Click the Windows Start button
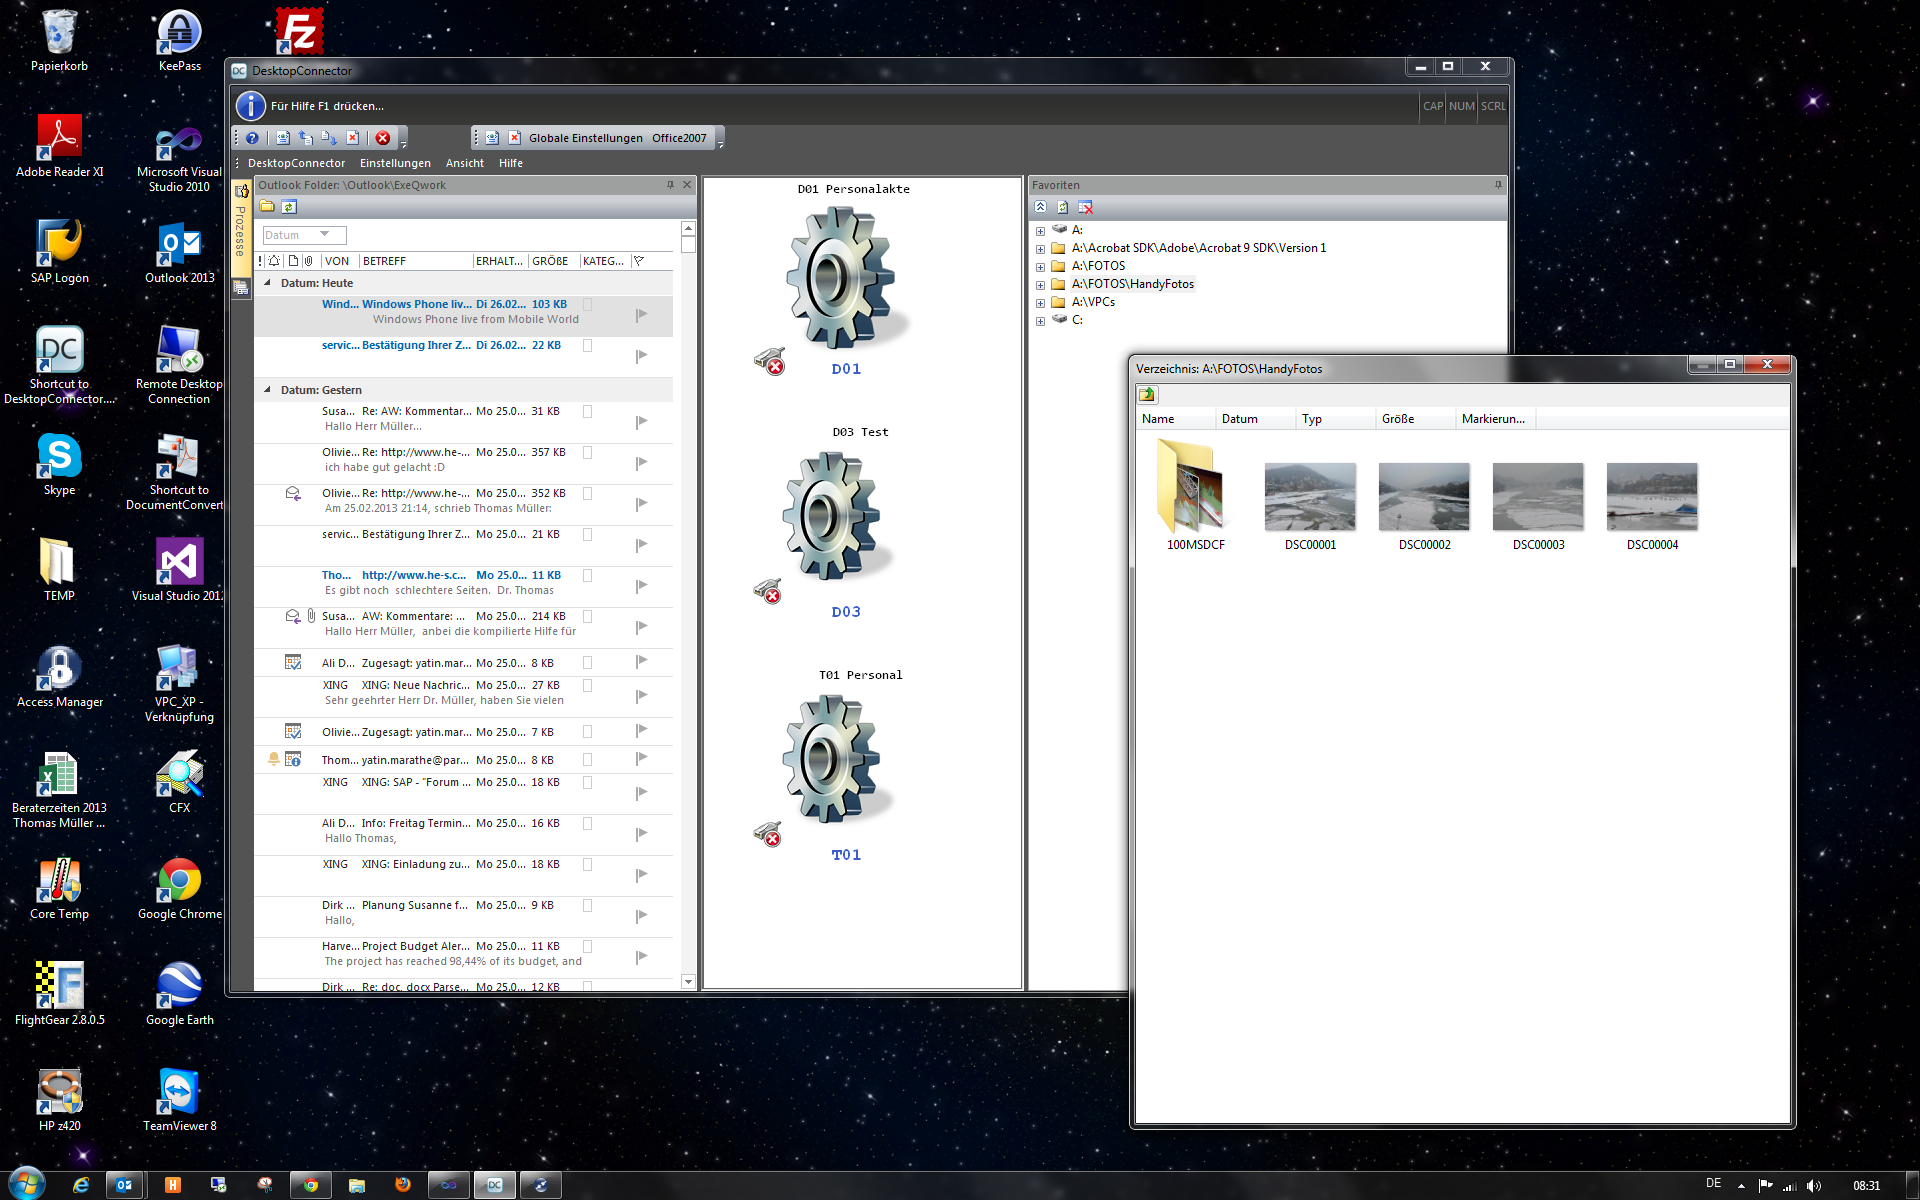 pos(26,1184)
